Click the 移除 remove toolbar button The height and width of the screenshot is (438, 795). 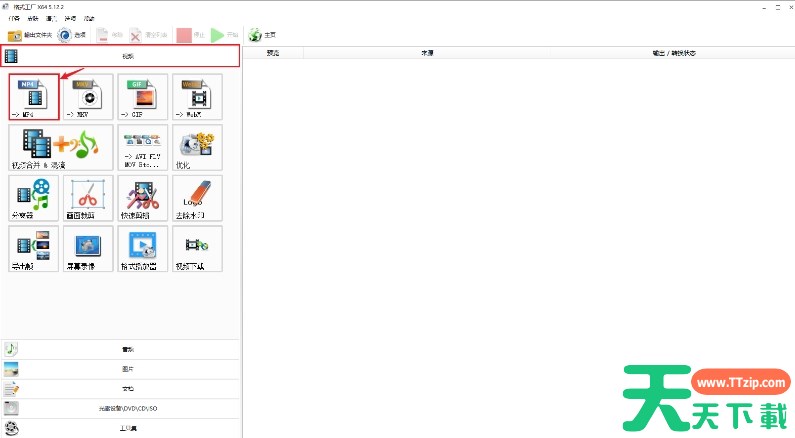pyautogui.click(x=110, y=35)
